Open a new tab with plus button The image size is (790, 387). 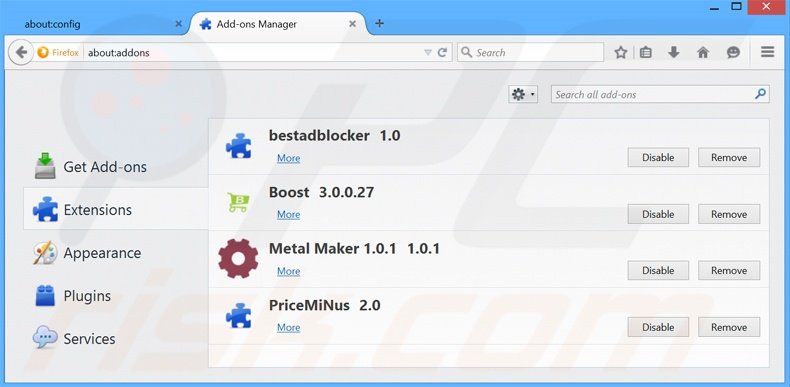coord(379,23)
